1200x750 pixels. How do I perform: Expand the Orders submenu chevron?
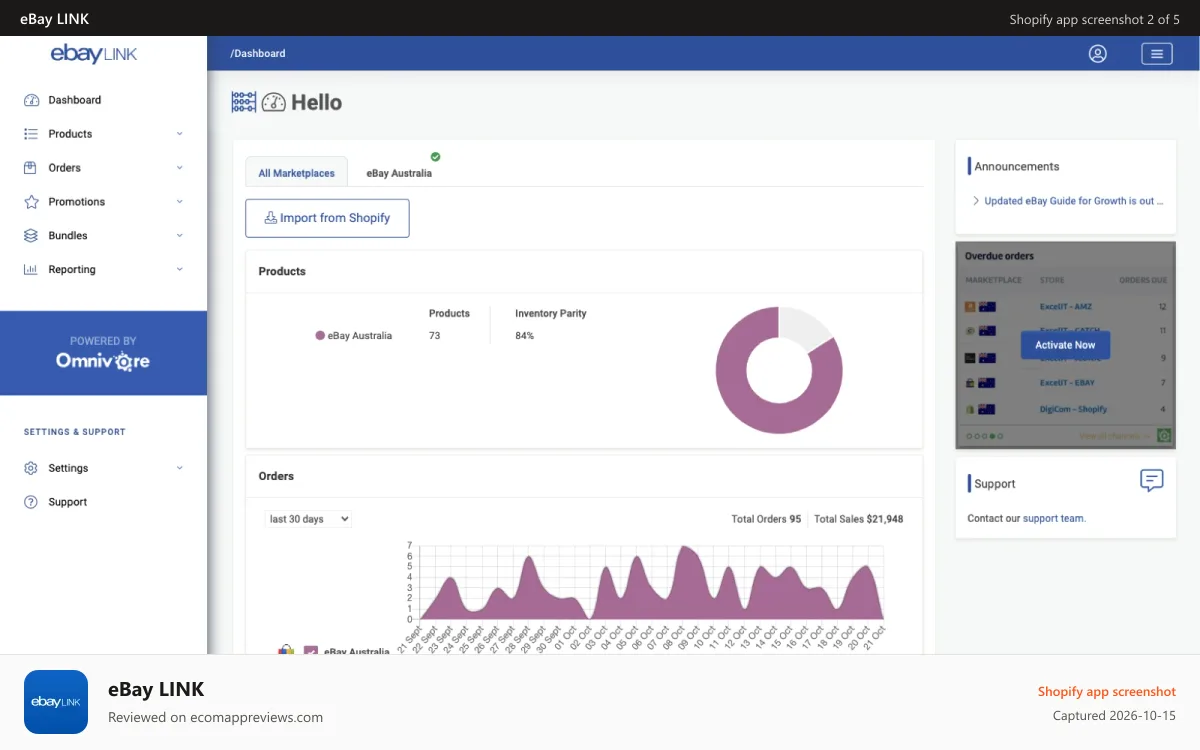click(x=180, y=168)
